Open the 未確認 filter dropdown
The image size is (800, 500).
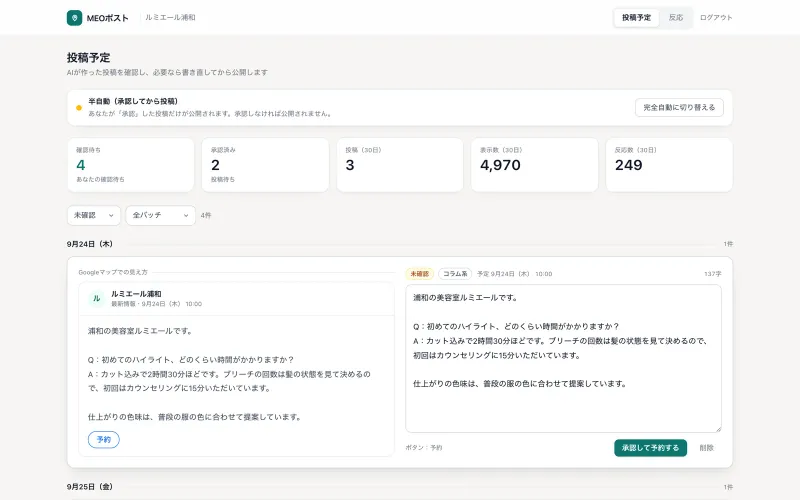tap(94, 215)
